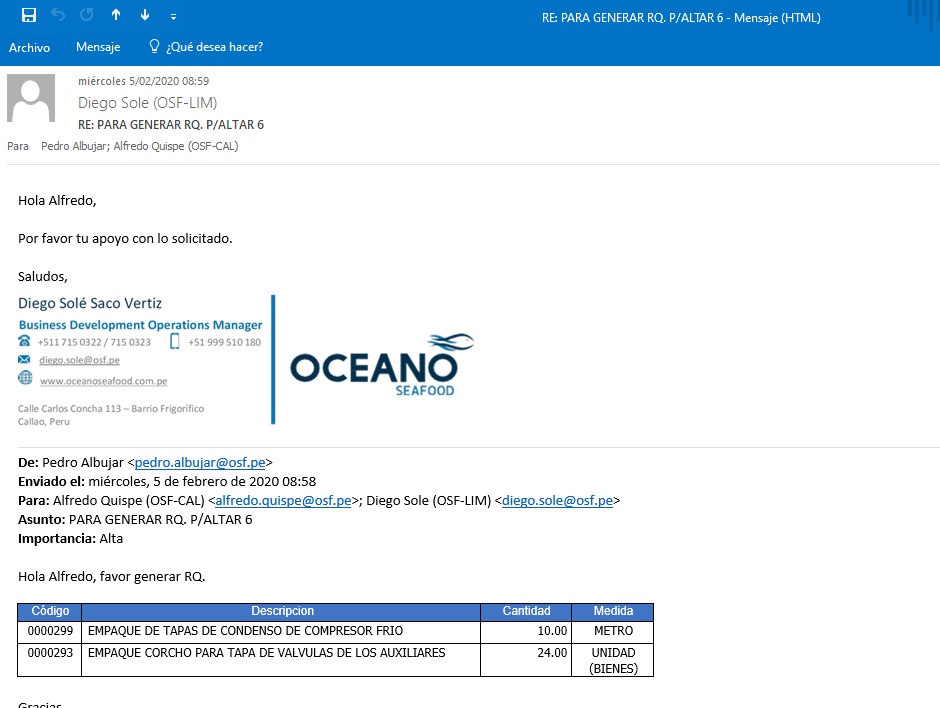Screen dimensions: 940x708
Task: Click the Descripcion table header cell
Action: (x=281, y=611)
